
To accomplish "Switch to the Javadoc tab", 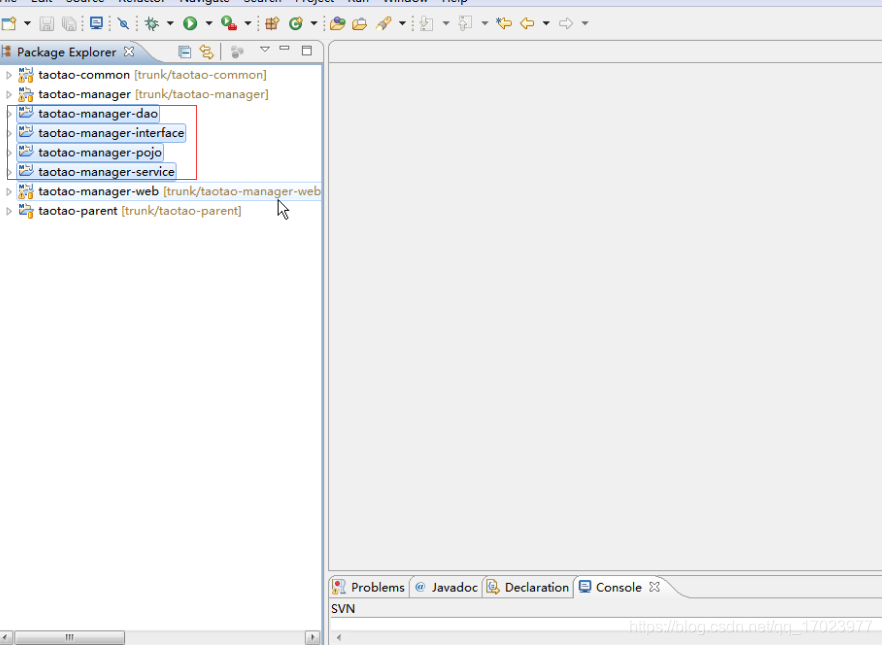I will (x=447, y=587).
